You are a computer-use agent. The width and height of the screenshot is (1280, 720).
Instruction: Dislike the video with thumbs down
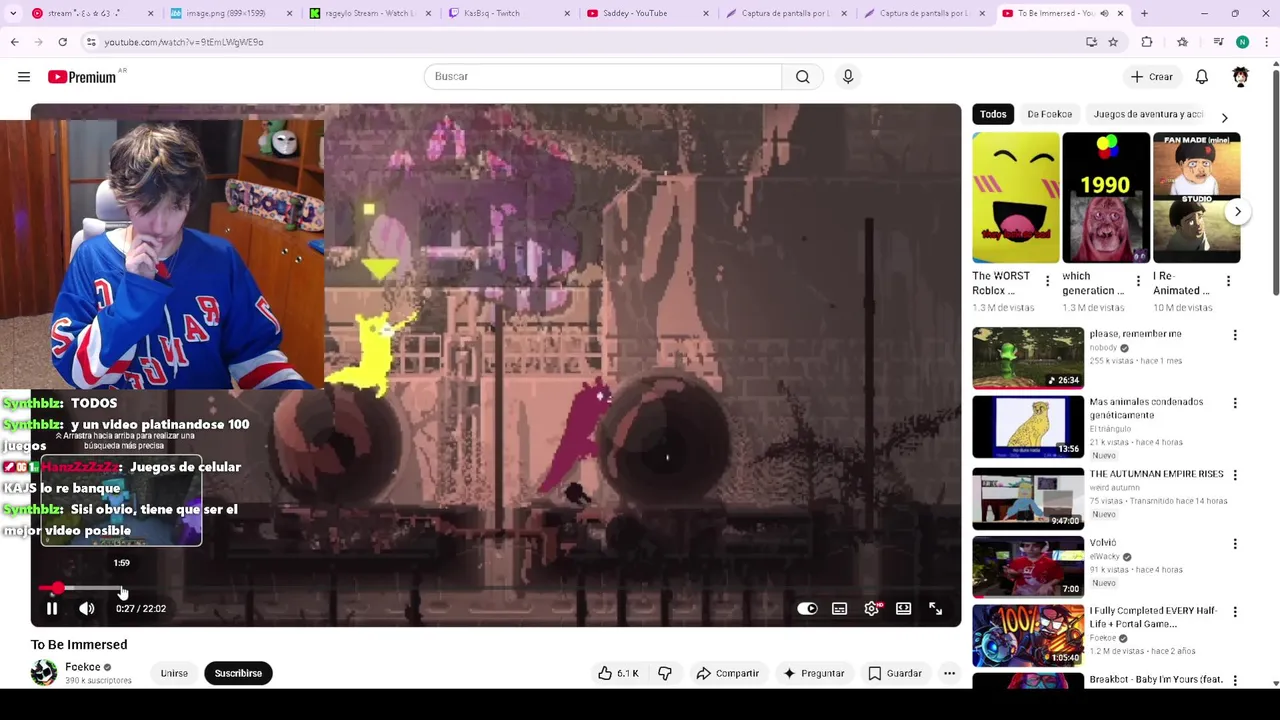coord(665,673)
